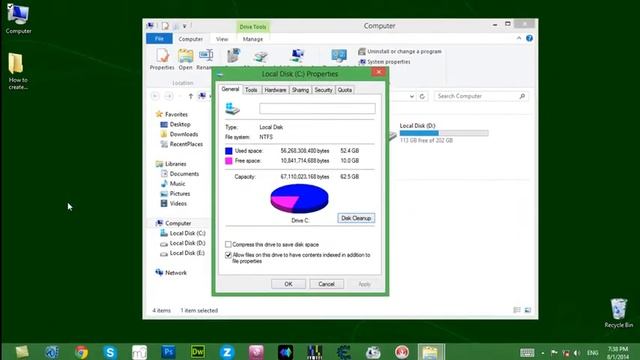The height and width of the screenshot is (360, 640).
Task: Switch to the Quota tab
Action: pos(344,90)
